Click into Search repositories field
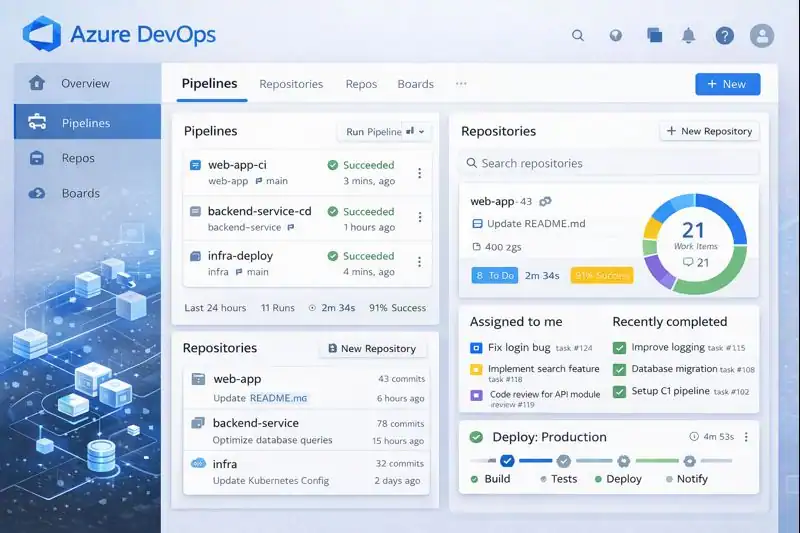 point(609,163)
